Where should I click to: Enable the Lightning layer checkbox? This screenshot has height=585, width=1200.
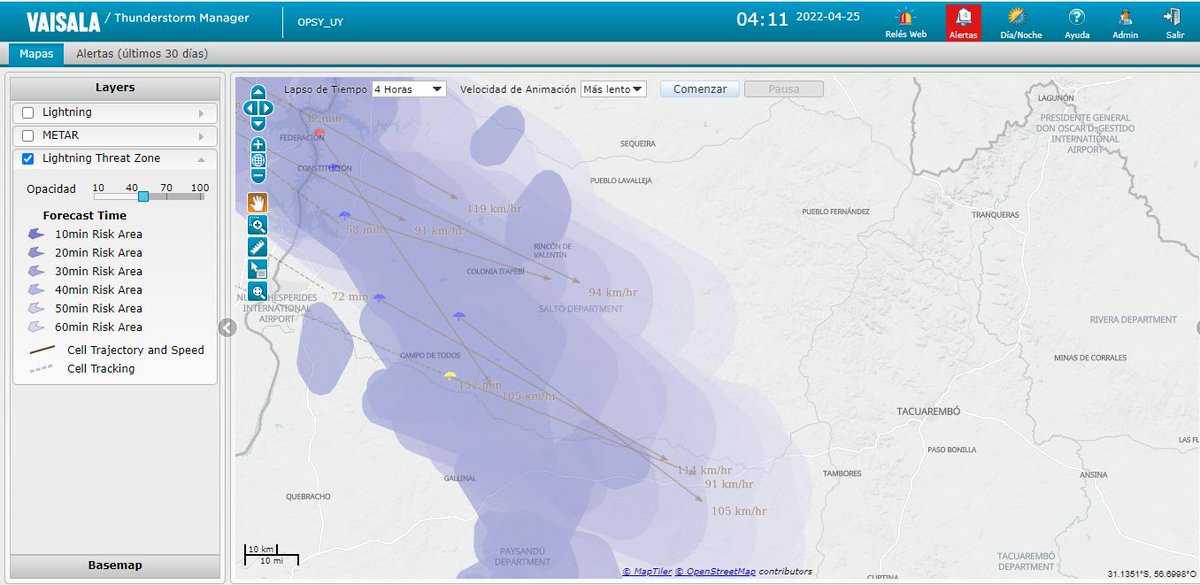coord(28,113)
